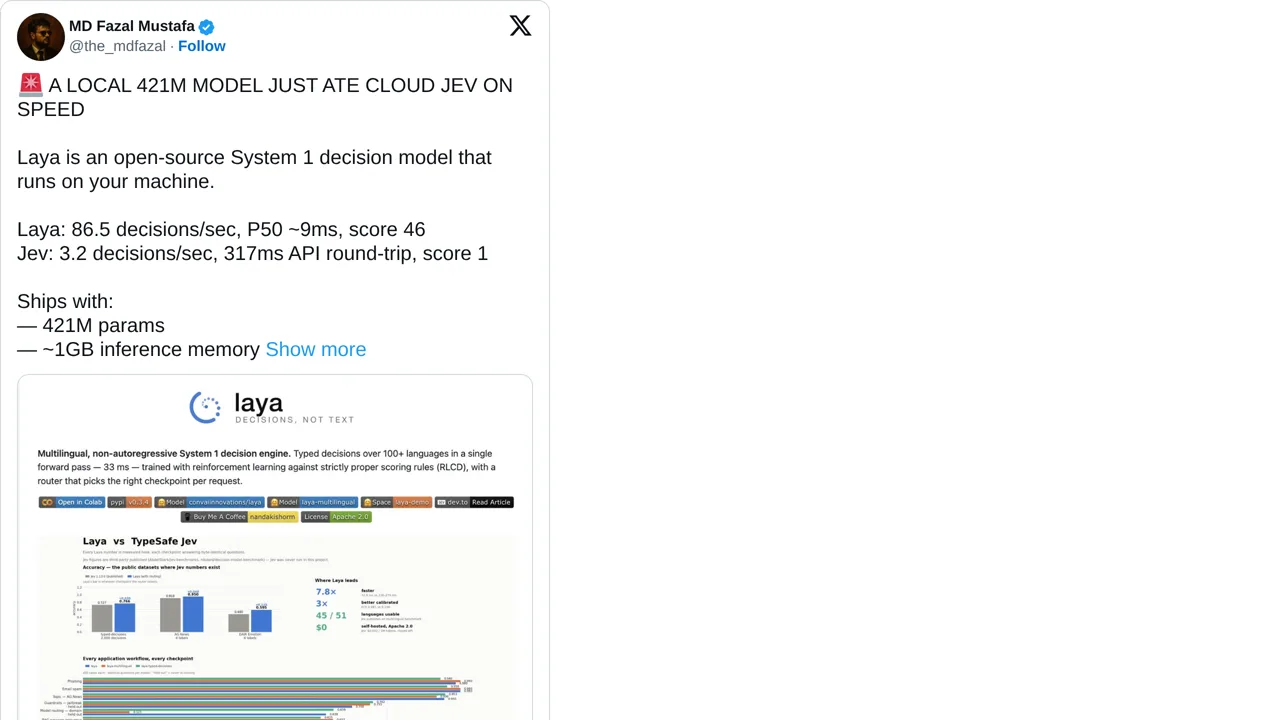
Task: Click the "— 421M params" line
Action: (91, 325)
